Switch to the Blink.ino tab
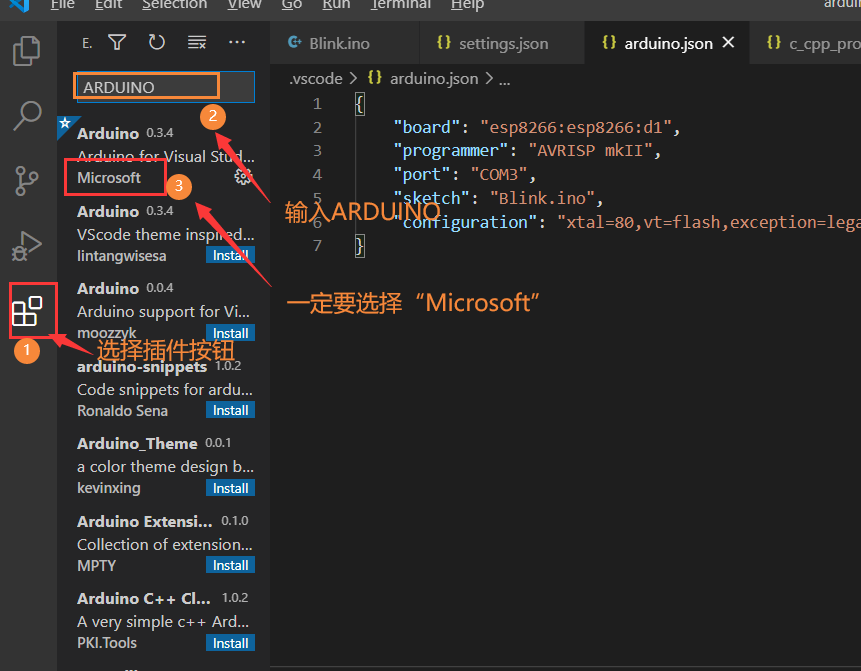The height and width of the screenshot is (671, 861). point(344,43)
